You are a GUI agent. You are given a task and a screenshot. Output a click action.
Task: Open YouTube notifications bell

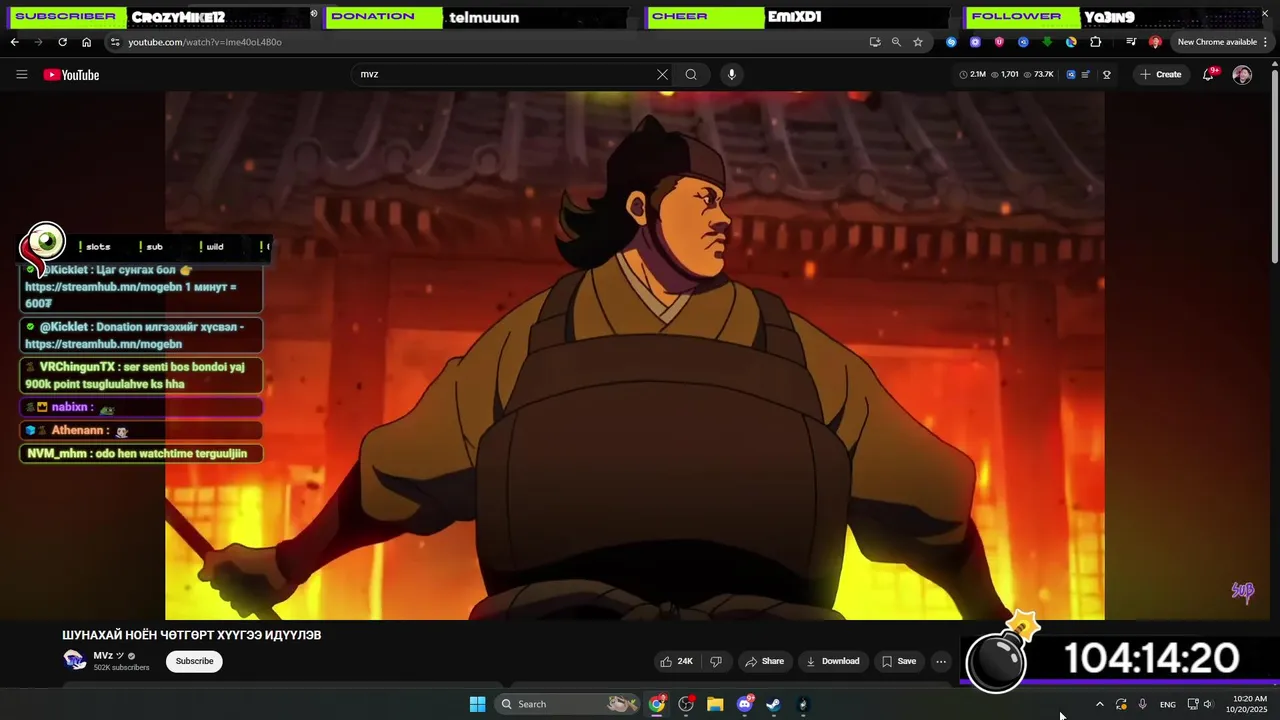pyautogui.click(x=1208, y=74)
